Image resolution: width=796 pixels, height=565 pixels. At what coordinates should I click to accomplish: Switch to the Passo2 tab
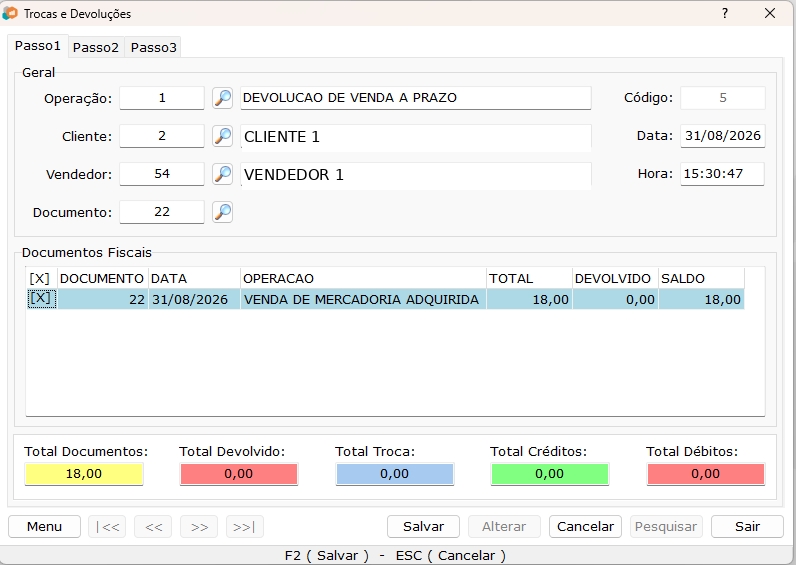(x=96, y=47)
